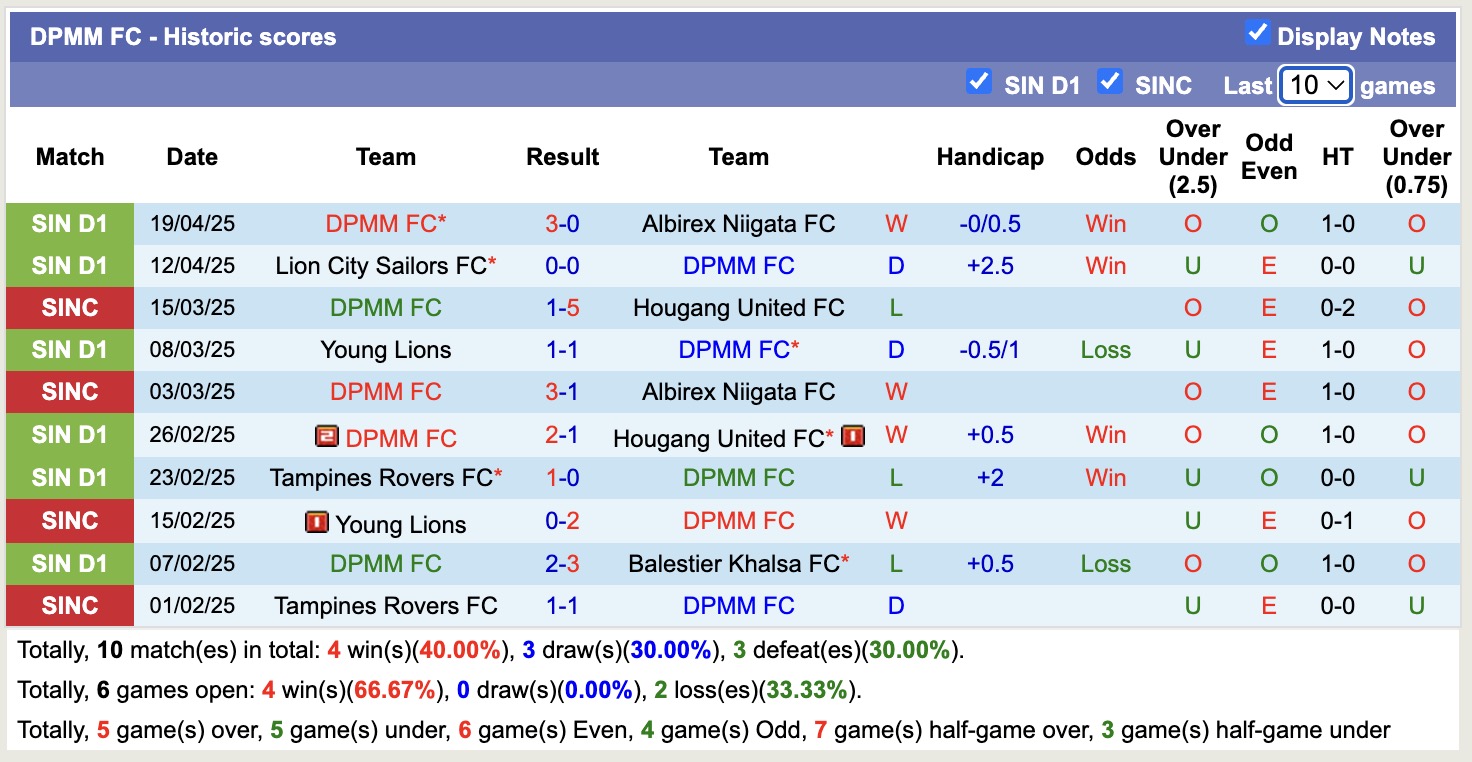
Task: Uncheck the SINC league filter
Action: coord(1109,82)
